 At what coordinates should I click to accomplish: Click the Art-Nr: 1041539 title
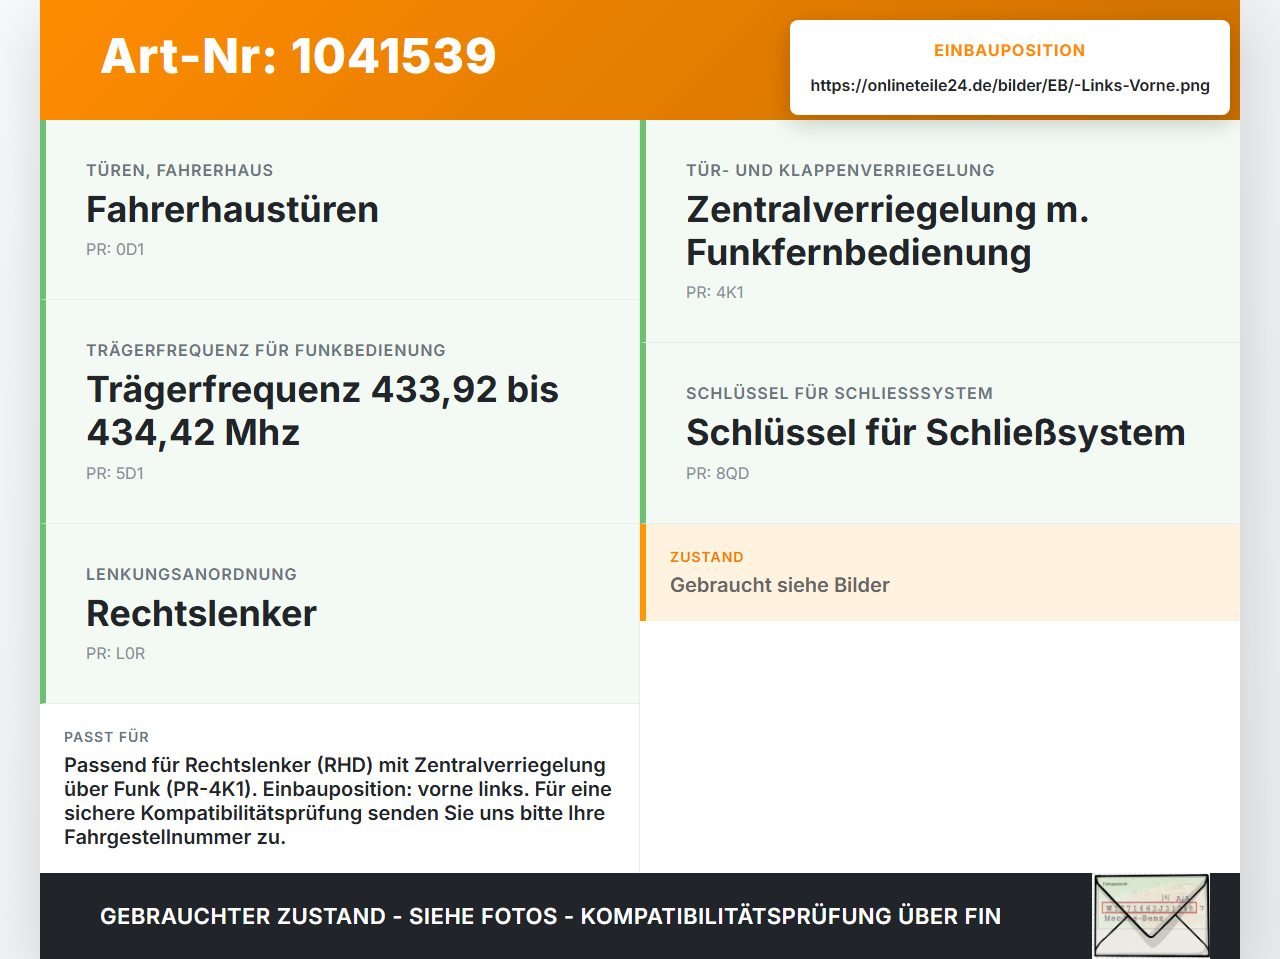click(298, 56)
